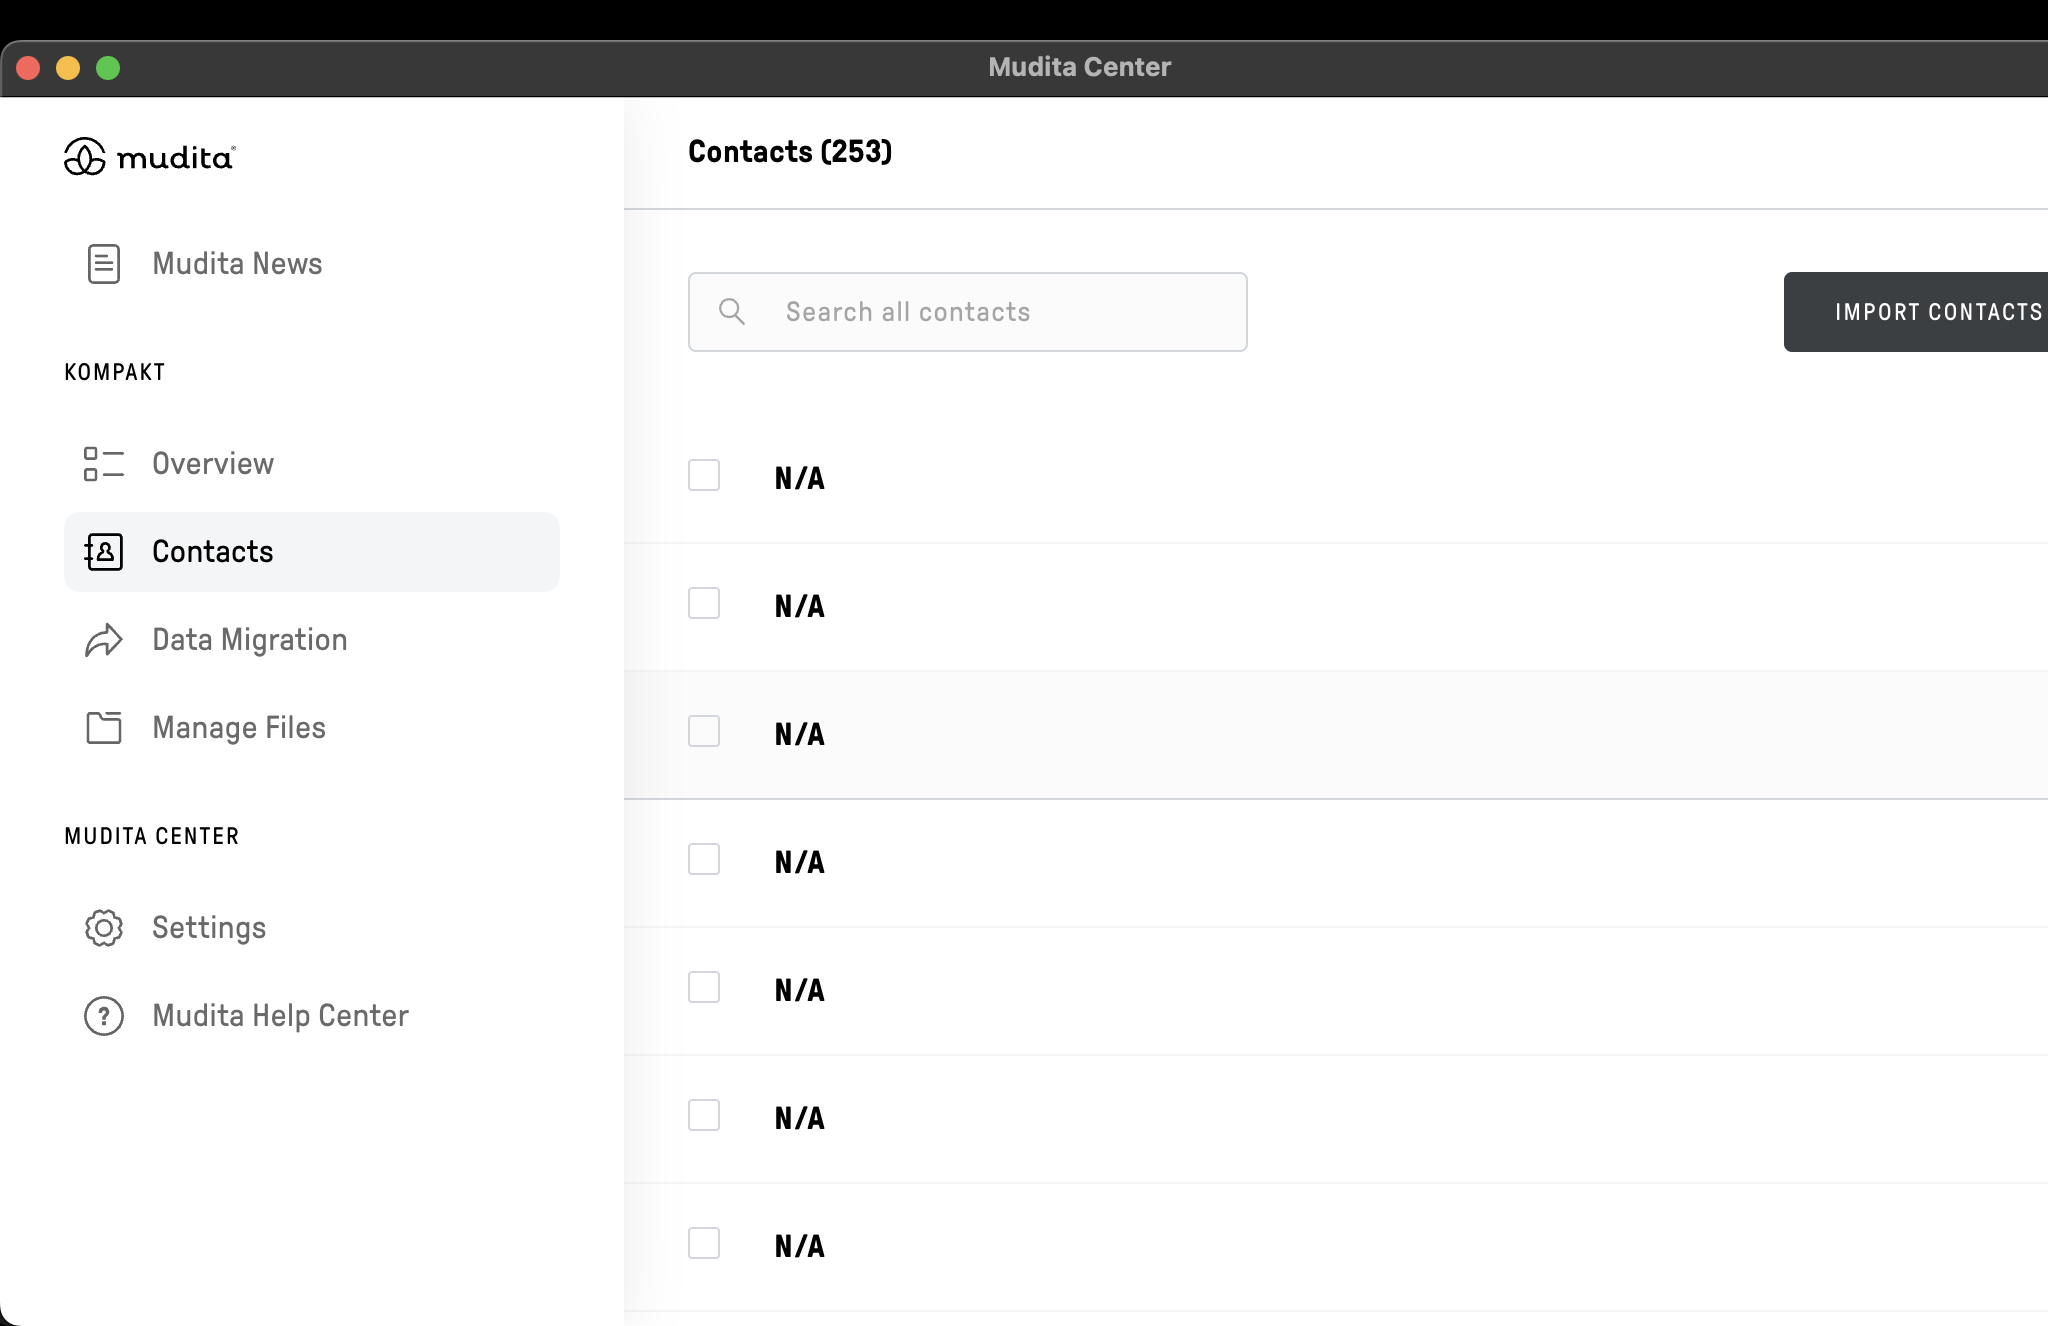Check the first N/A contact checkbox
Image resolution: width=2048 pixels, height=1326 pixels.
(x=704, y=476)
